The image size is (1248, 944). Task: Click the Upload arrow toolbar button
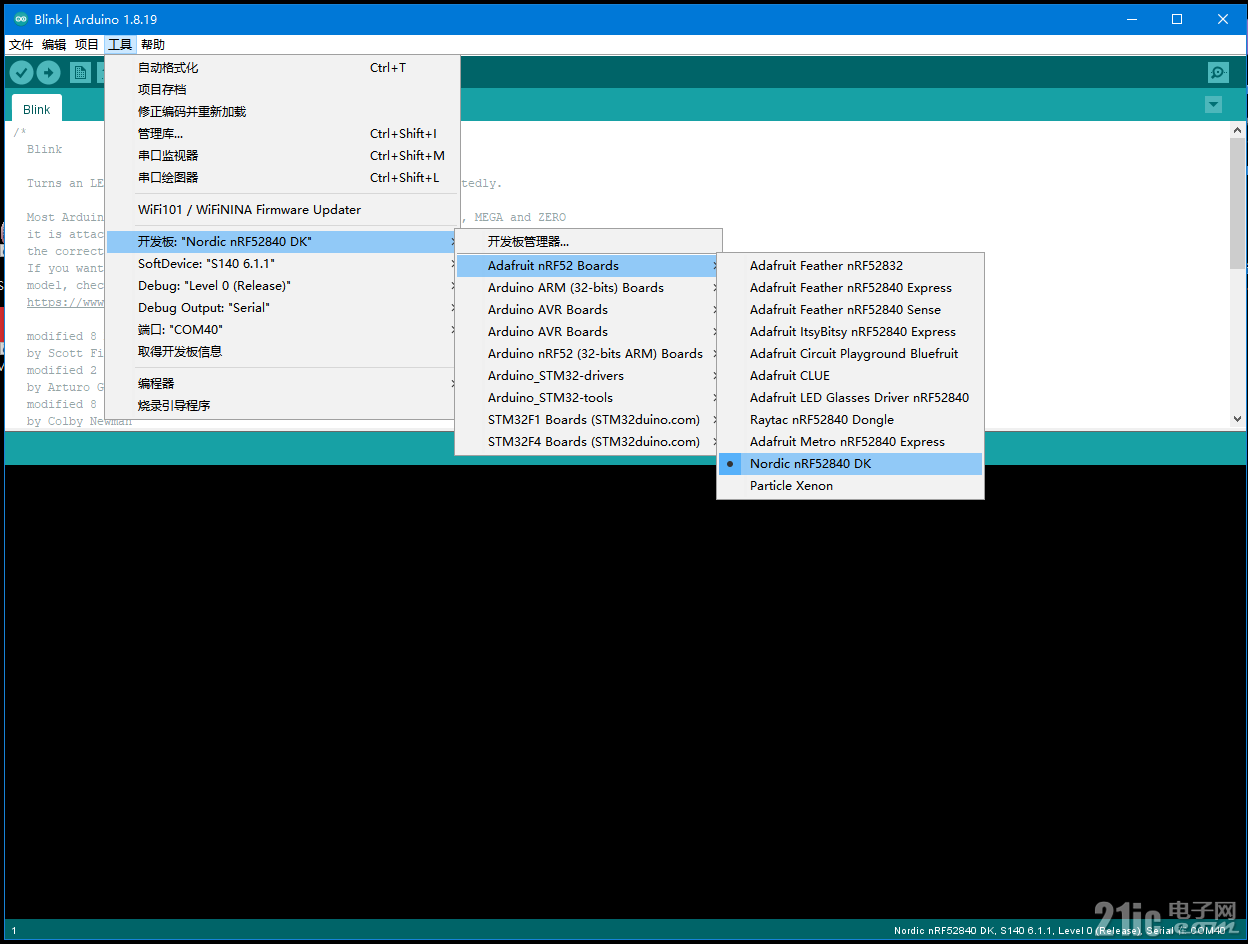[48, 72]
